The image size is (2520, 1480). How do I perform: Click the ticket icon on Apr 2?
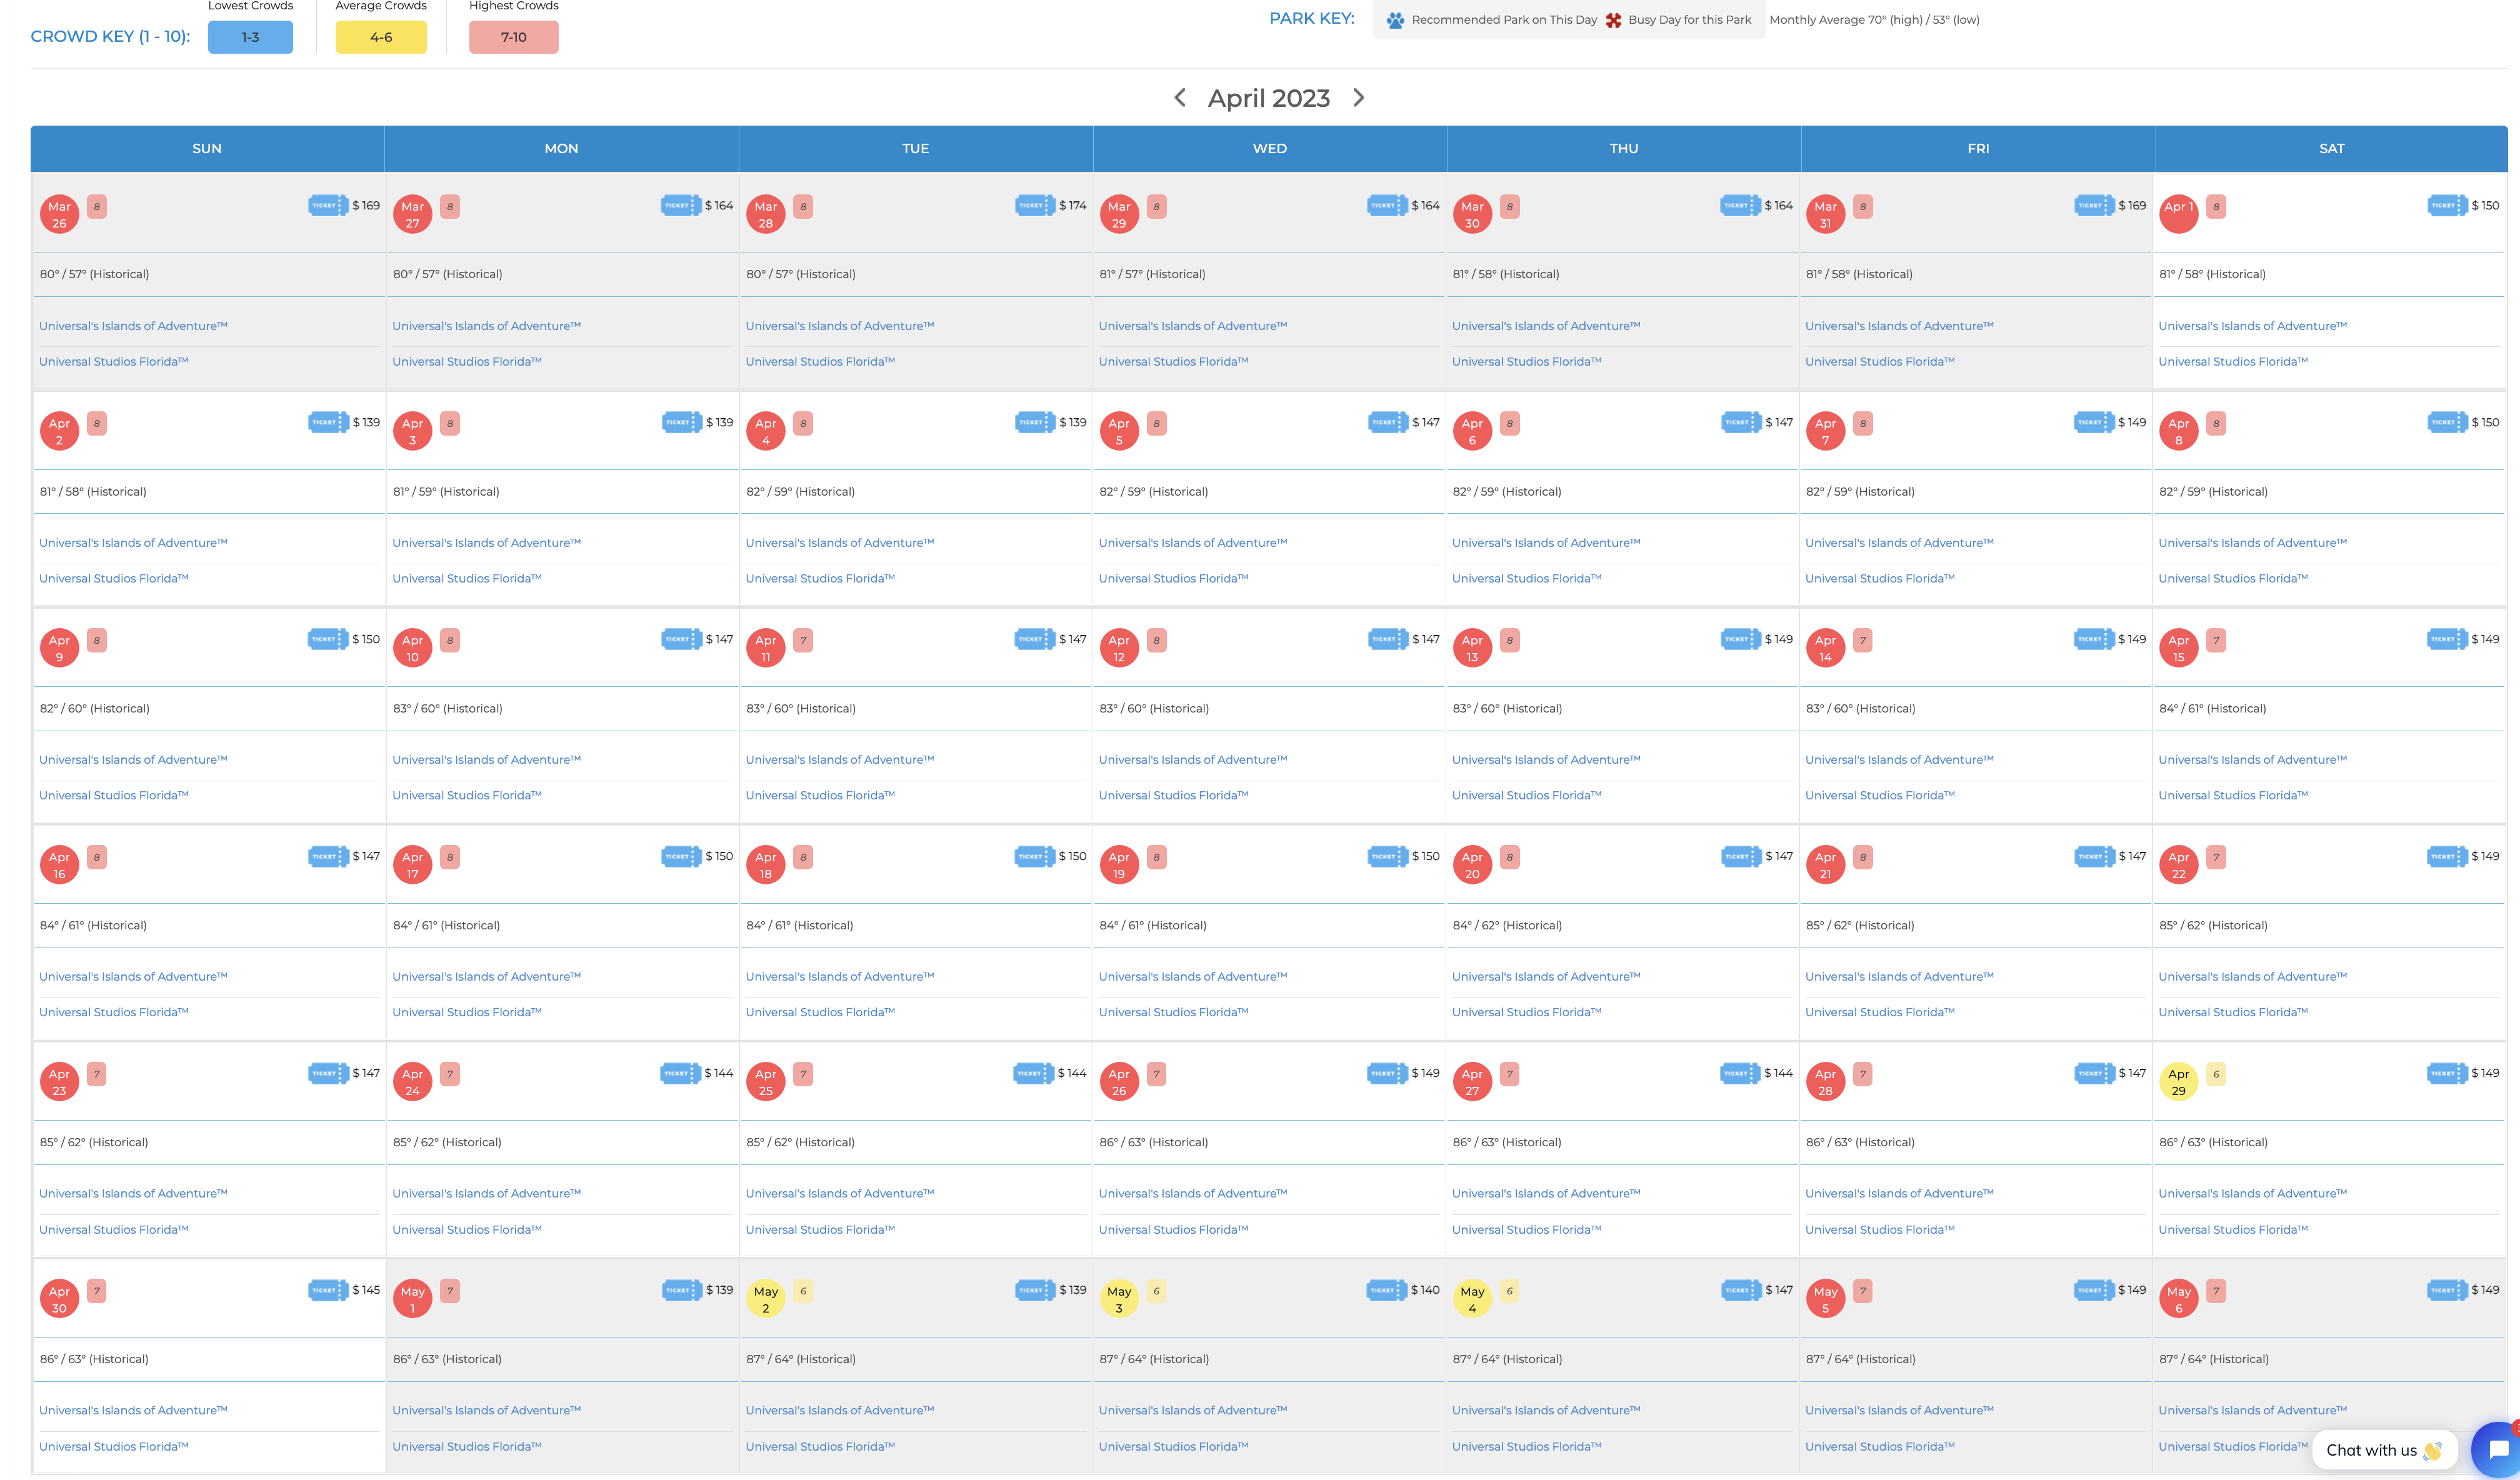coord(328,423)
